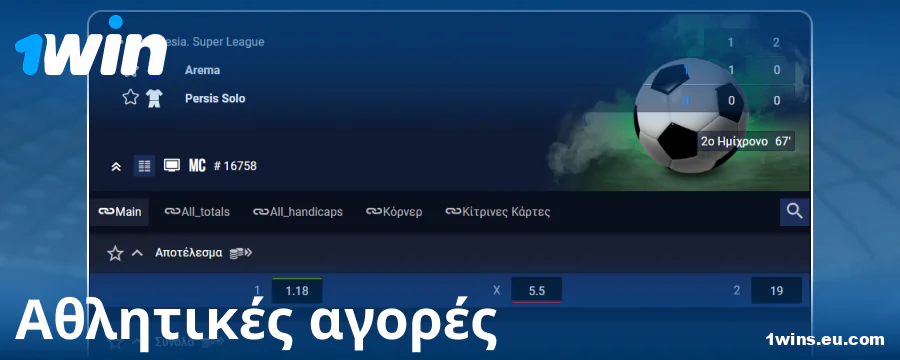Open the Κίτρινες Κάρτες tab
Viewport: 900px width, 360px height.
(x=498, y=212)
